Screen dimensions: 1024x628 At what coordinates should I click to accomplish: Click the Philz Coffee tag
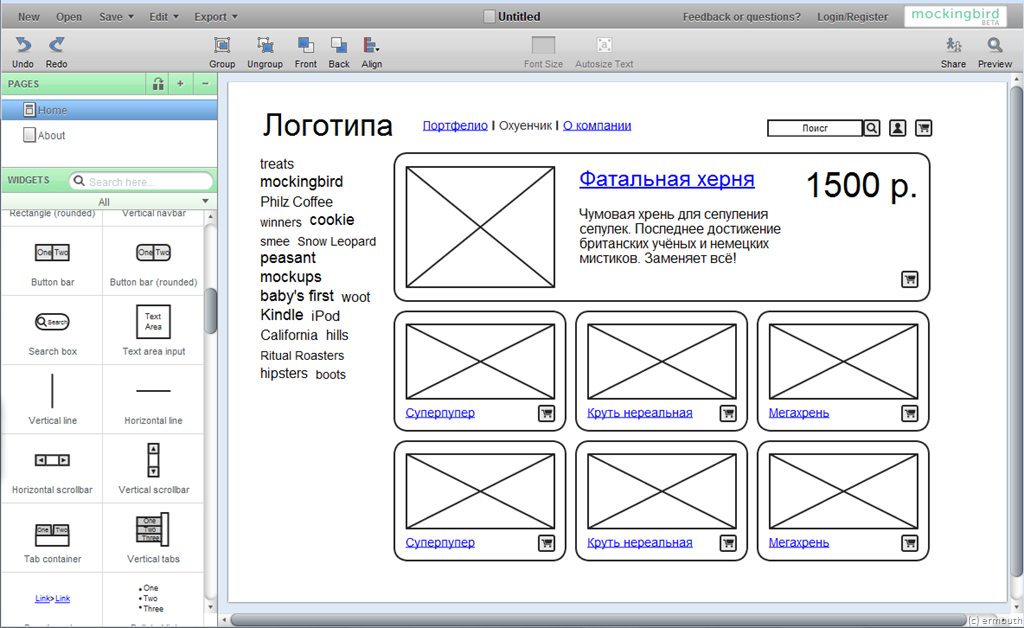pyautogui.click(x=296, y=202)
